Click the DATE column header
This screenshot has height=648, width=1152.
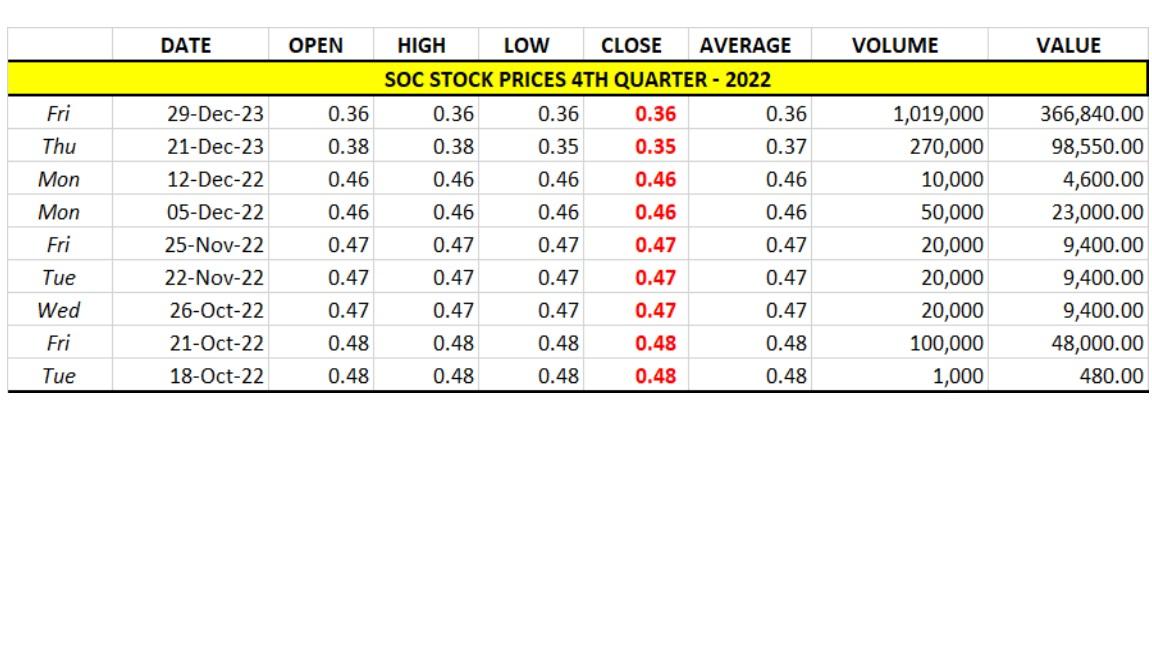[186, 46]
